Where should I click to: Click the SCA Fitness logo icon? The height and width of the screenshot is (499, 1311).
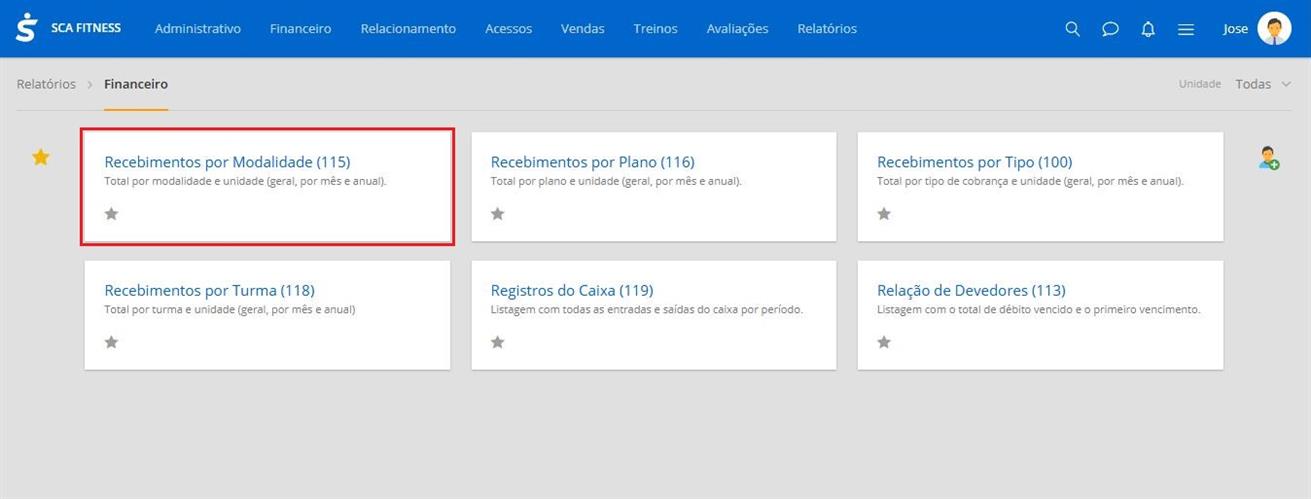tap(26, 28)
